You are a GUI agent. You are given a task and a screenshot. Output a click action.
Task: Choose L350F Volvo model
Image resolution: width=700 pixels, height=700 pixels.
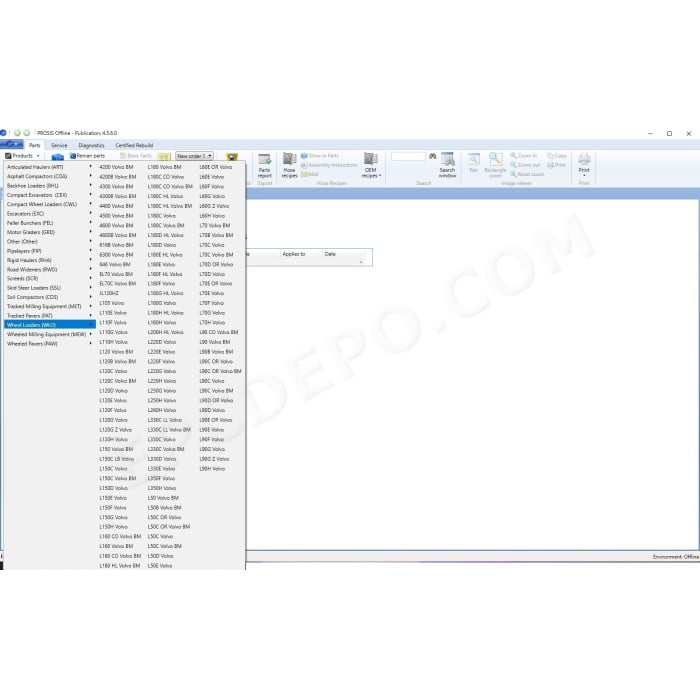[161, 478]
